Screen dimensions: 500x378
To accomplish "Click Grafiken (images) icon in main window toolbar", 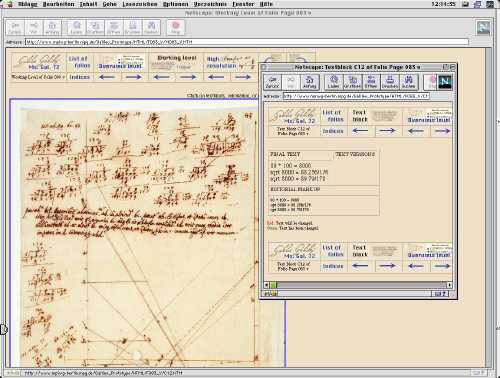I will (x=95, y=28).
